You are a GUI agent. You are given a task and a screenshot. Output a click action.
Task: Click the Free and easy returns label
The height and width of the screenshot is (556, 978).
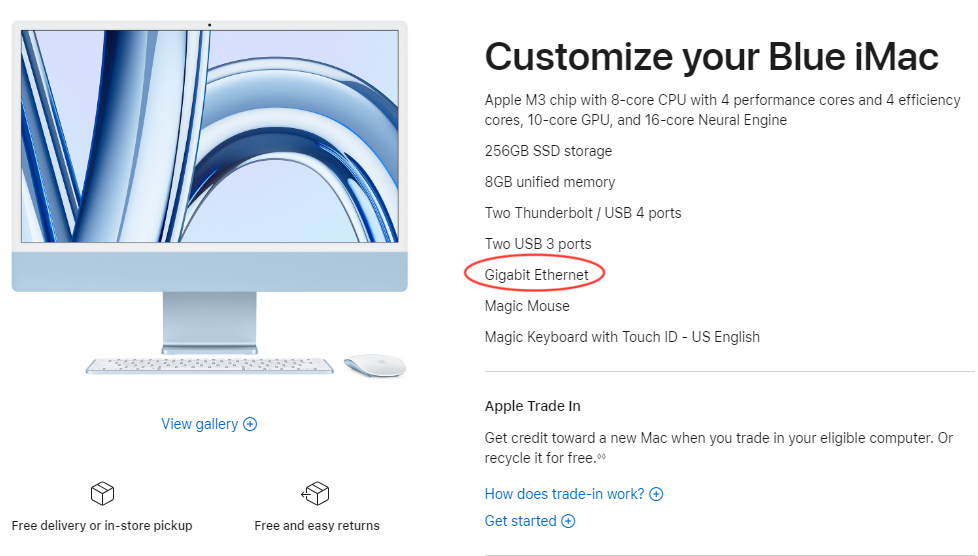coord(317,525)
